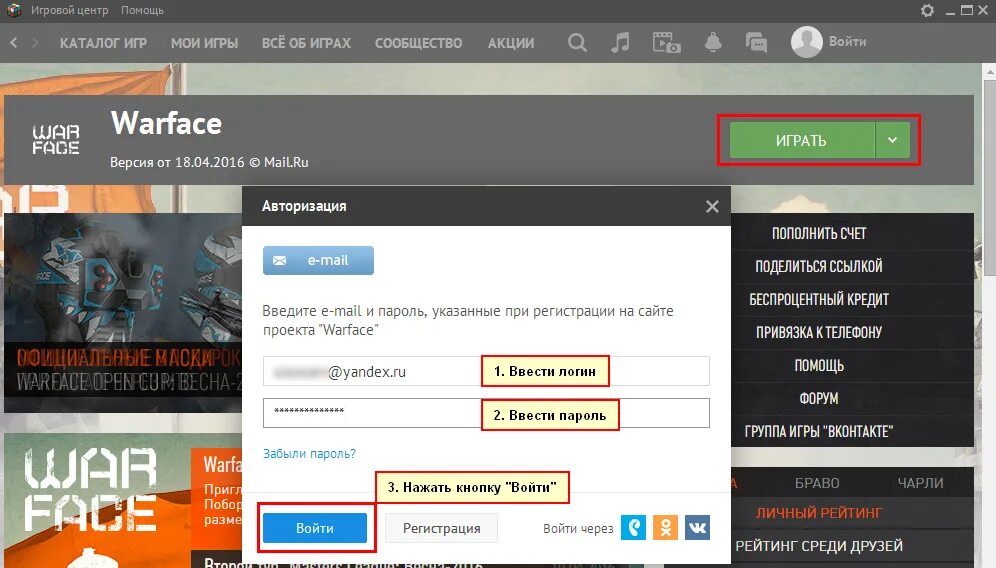Click the Game Center cube logo
Image resolution: width=996 pixels, height=568 pixels.
[x=13, y=10]
